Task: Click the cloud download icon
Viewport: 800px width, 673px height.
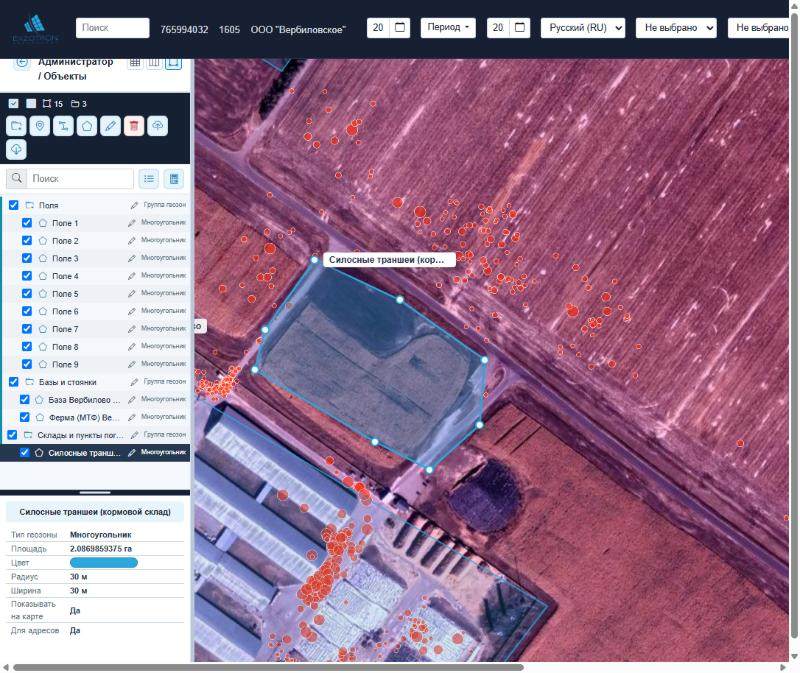Action: pos(16,149)
